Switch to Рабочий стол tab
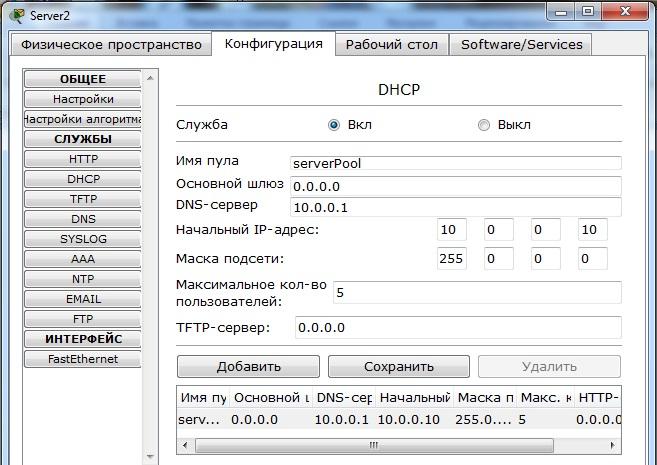The width and height of the screenshot is (657, 465). click(x=392, y=44)
